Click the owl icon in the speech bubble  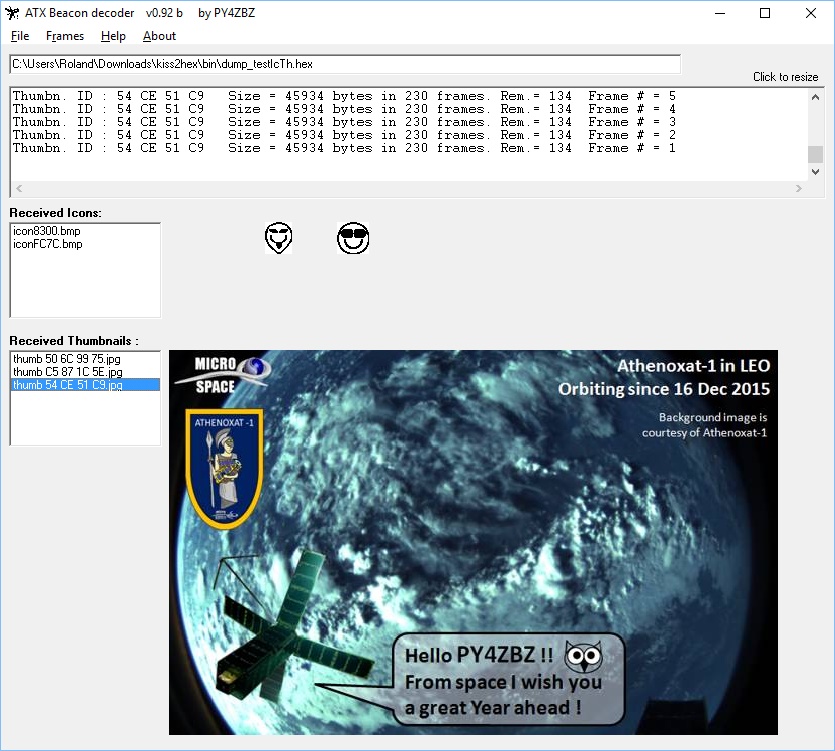583,658
